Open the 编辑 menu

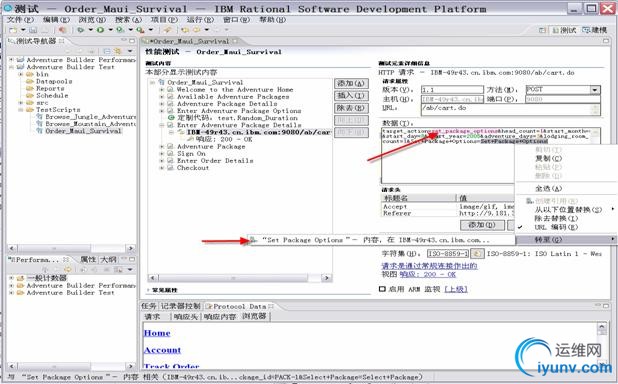click(x=56, y=20)
